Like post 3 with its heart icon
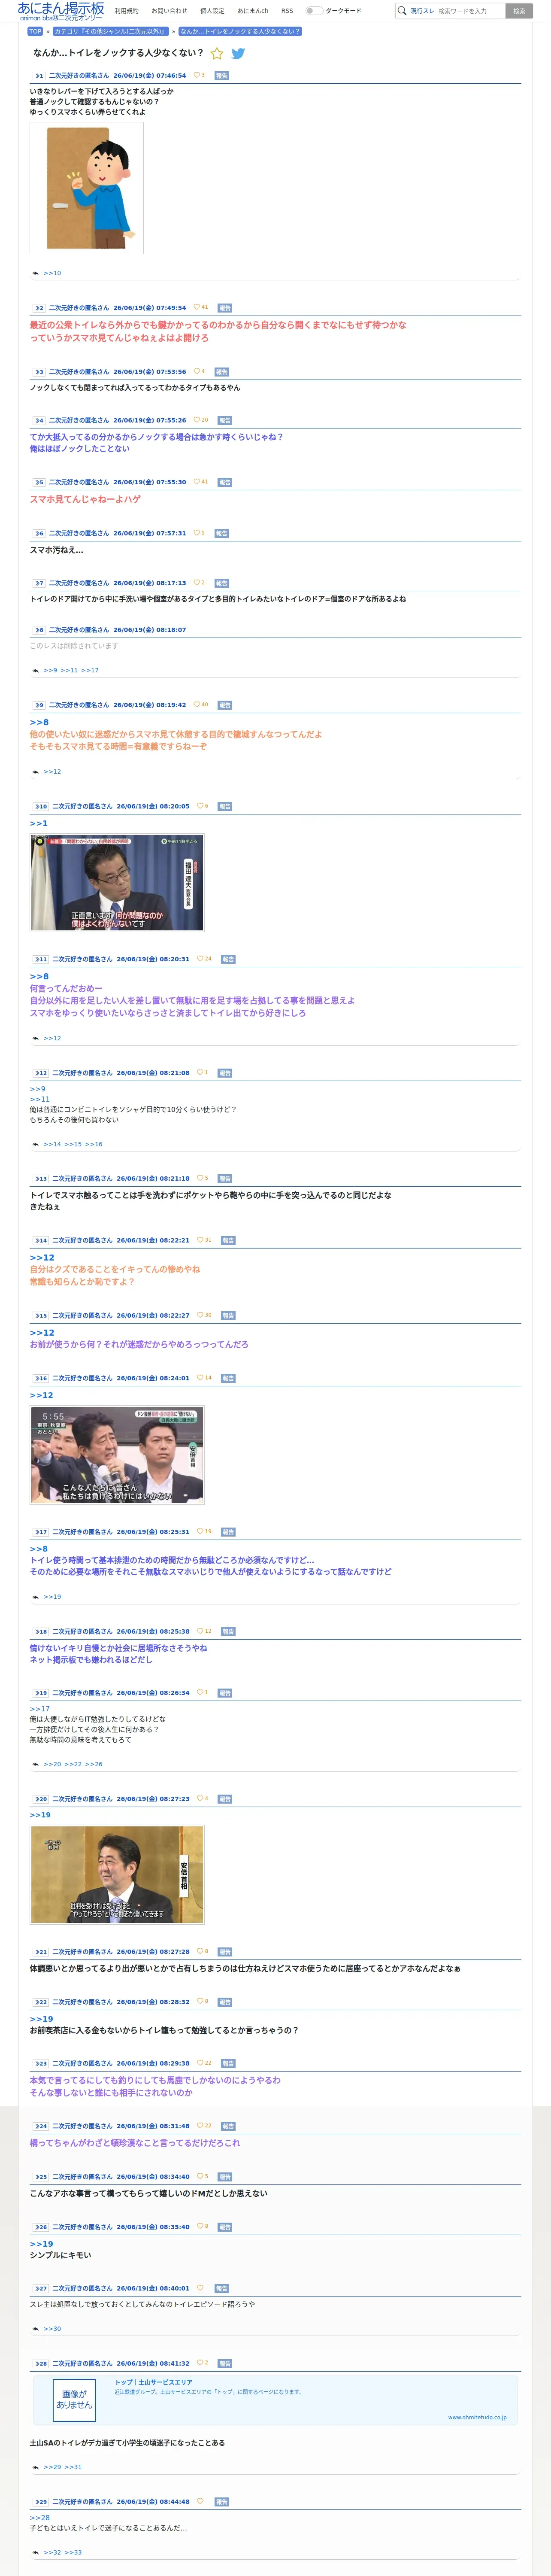 (x=197, y=372)
